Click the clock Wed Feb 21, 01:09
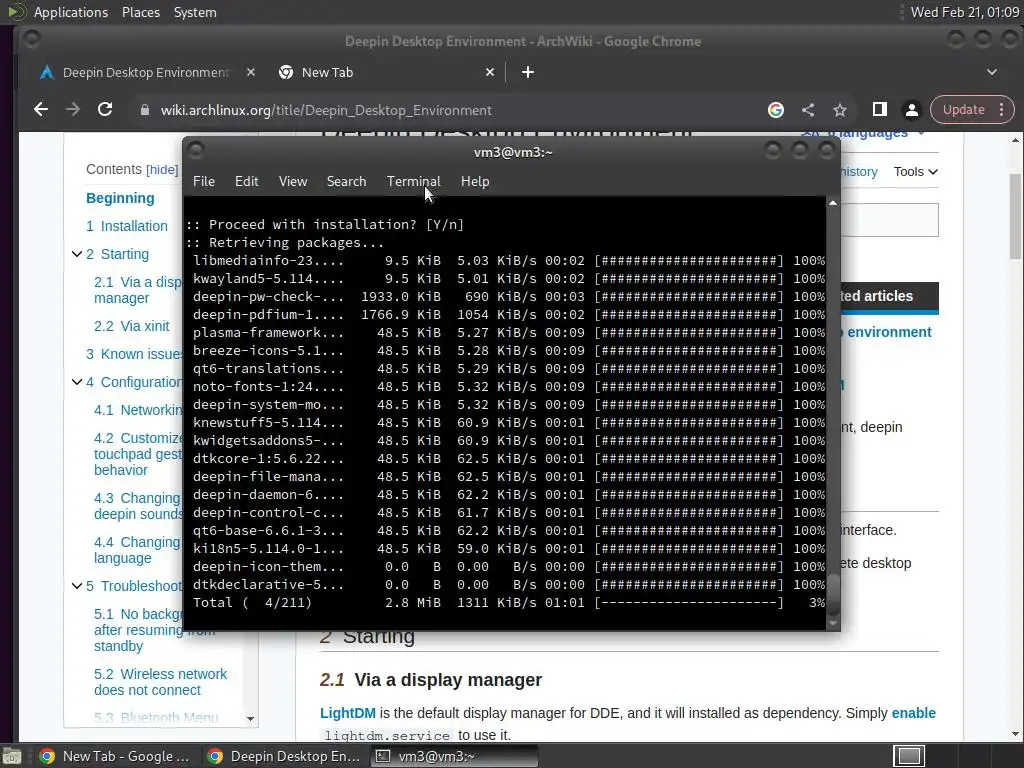This screenshot has width=1024, height=768. (x=964, y=12)
